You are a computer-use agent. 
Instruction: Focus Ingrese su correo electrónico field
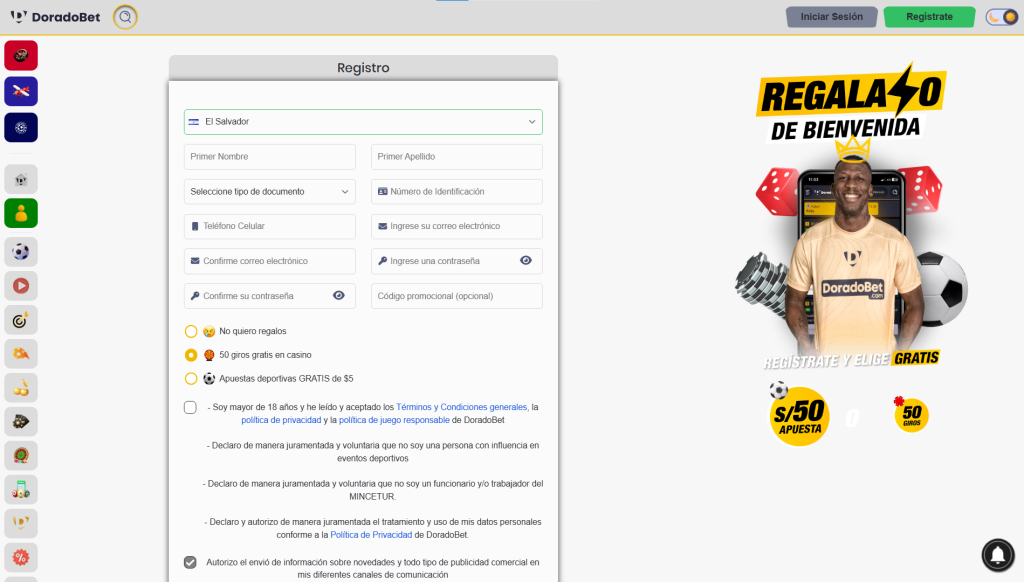coord(456,226)
